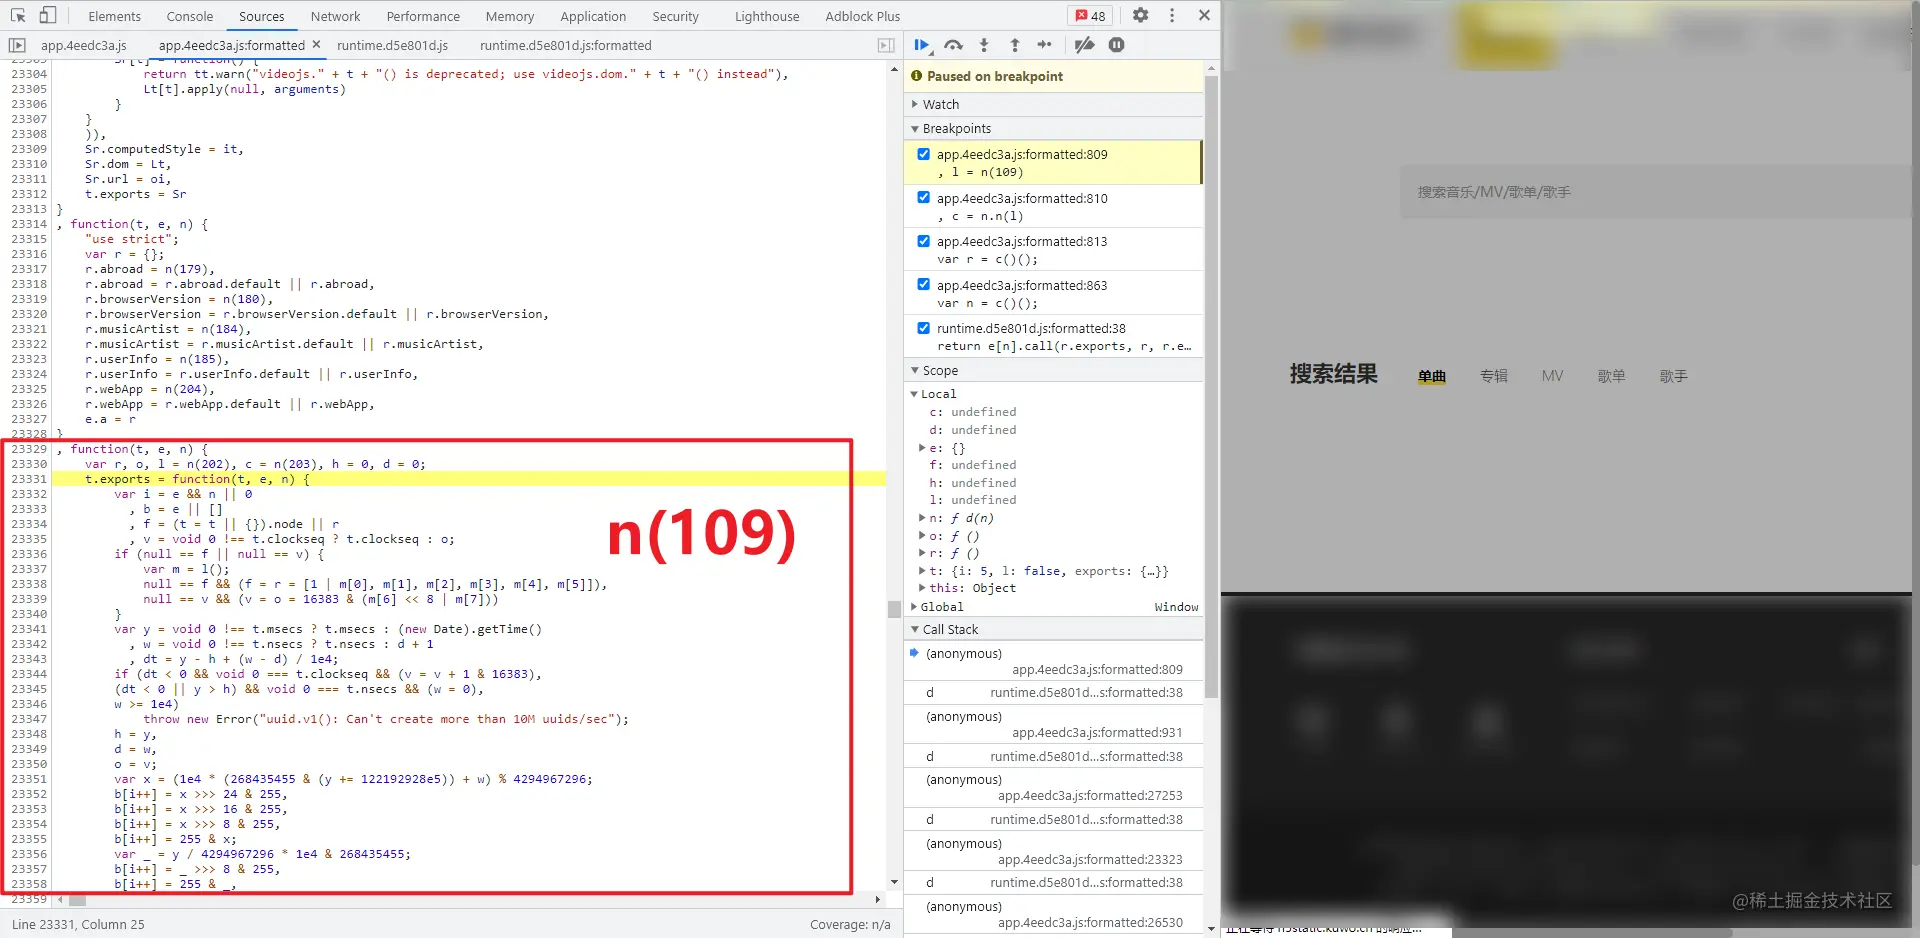
Task: Close the app.4eedc3a.js:formatted tab
Action: click(316, 44)
